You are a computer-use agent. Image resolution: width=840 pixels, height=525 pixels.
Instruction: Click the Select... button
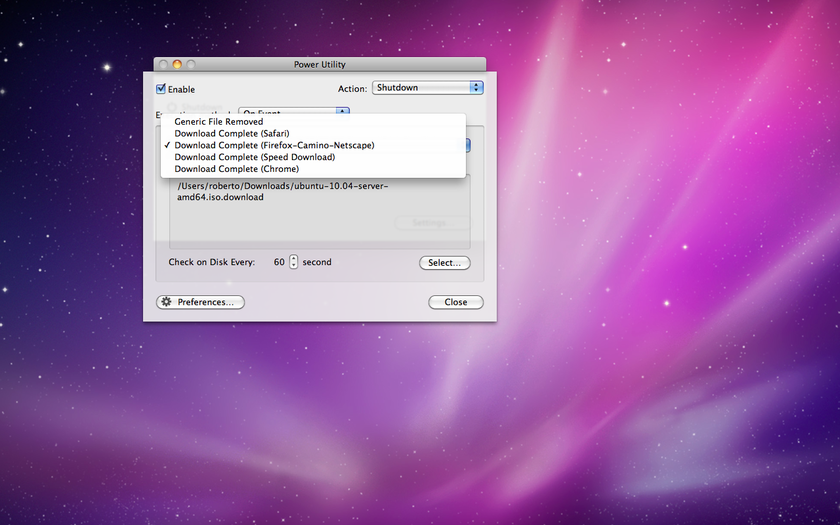[445, 262]
